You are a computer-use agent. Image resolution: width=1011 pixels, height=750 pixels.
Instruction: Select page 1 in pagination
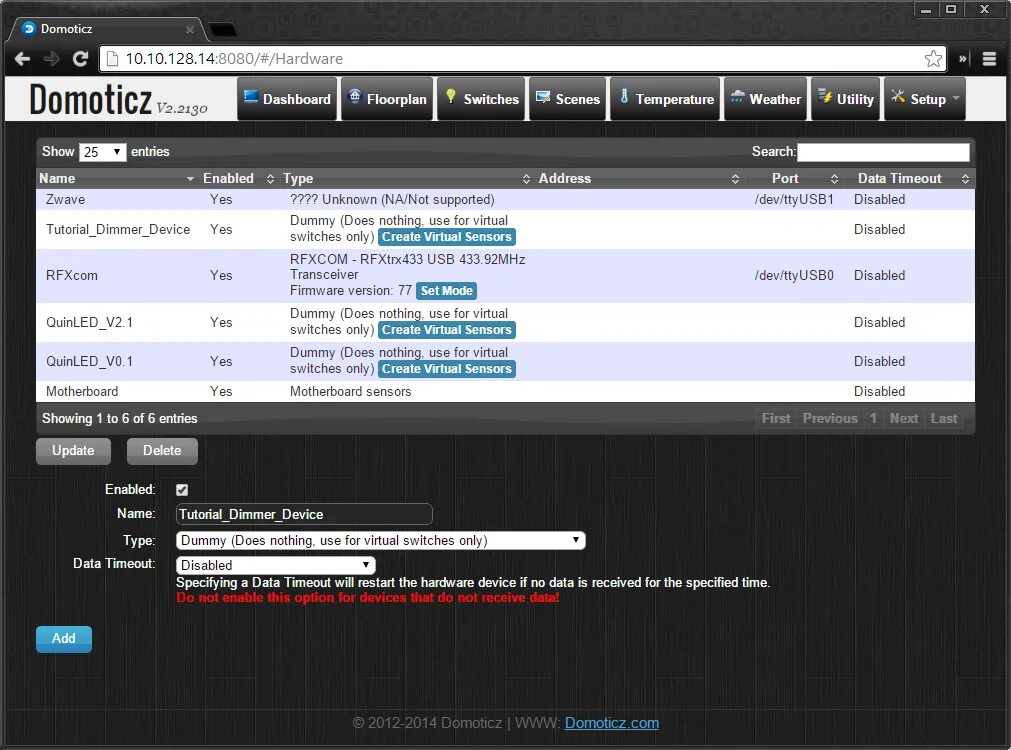(873, 419)
